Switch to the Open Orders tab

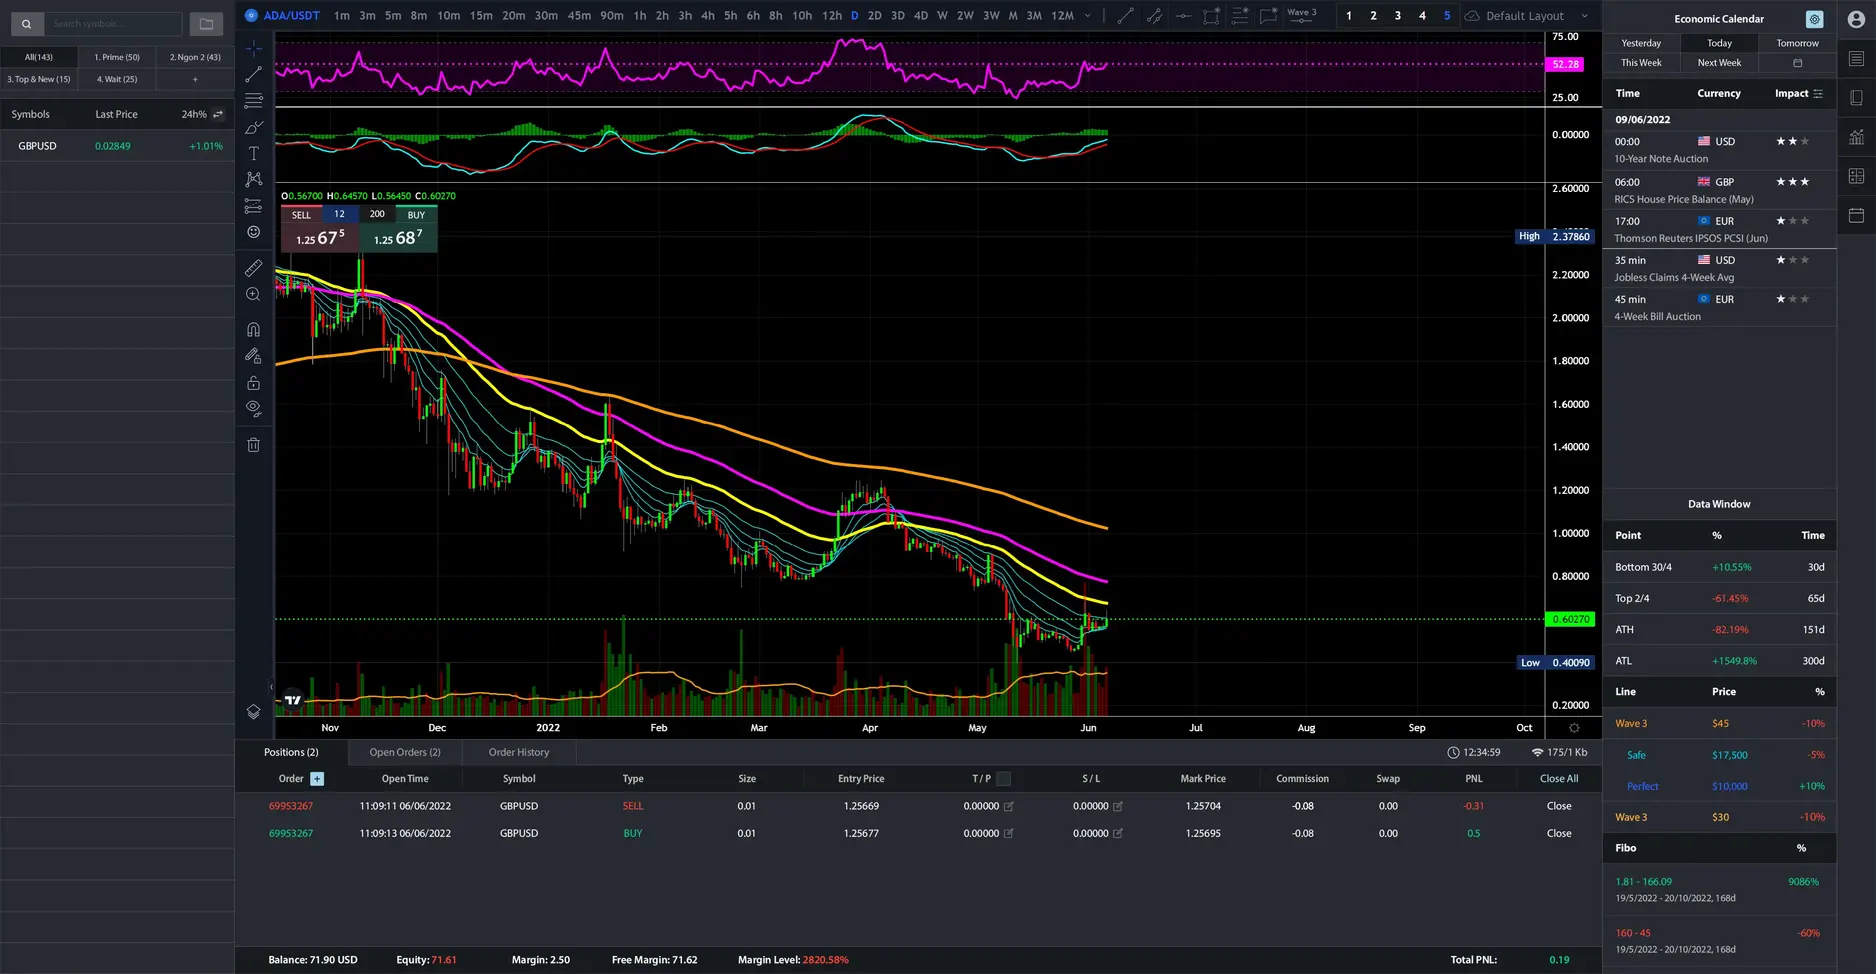[405, 752]
